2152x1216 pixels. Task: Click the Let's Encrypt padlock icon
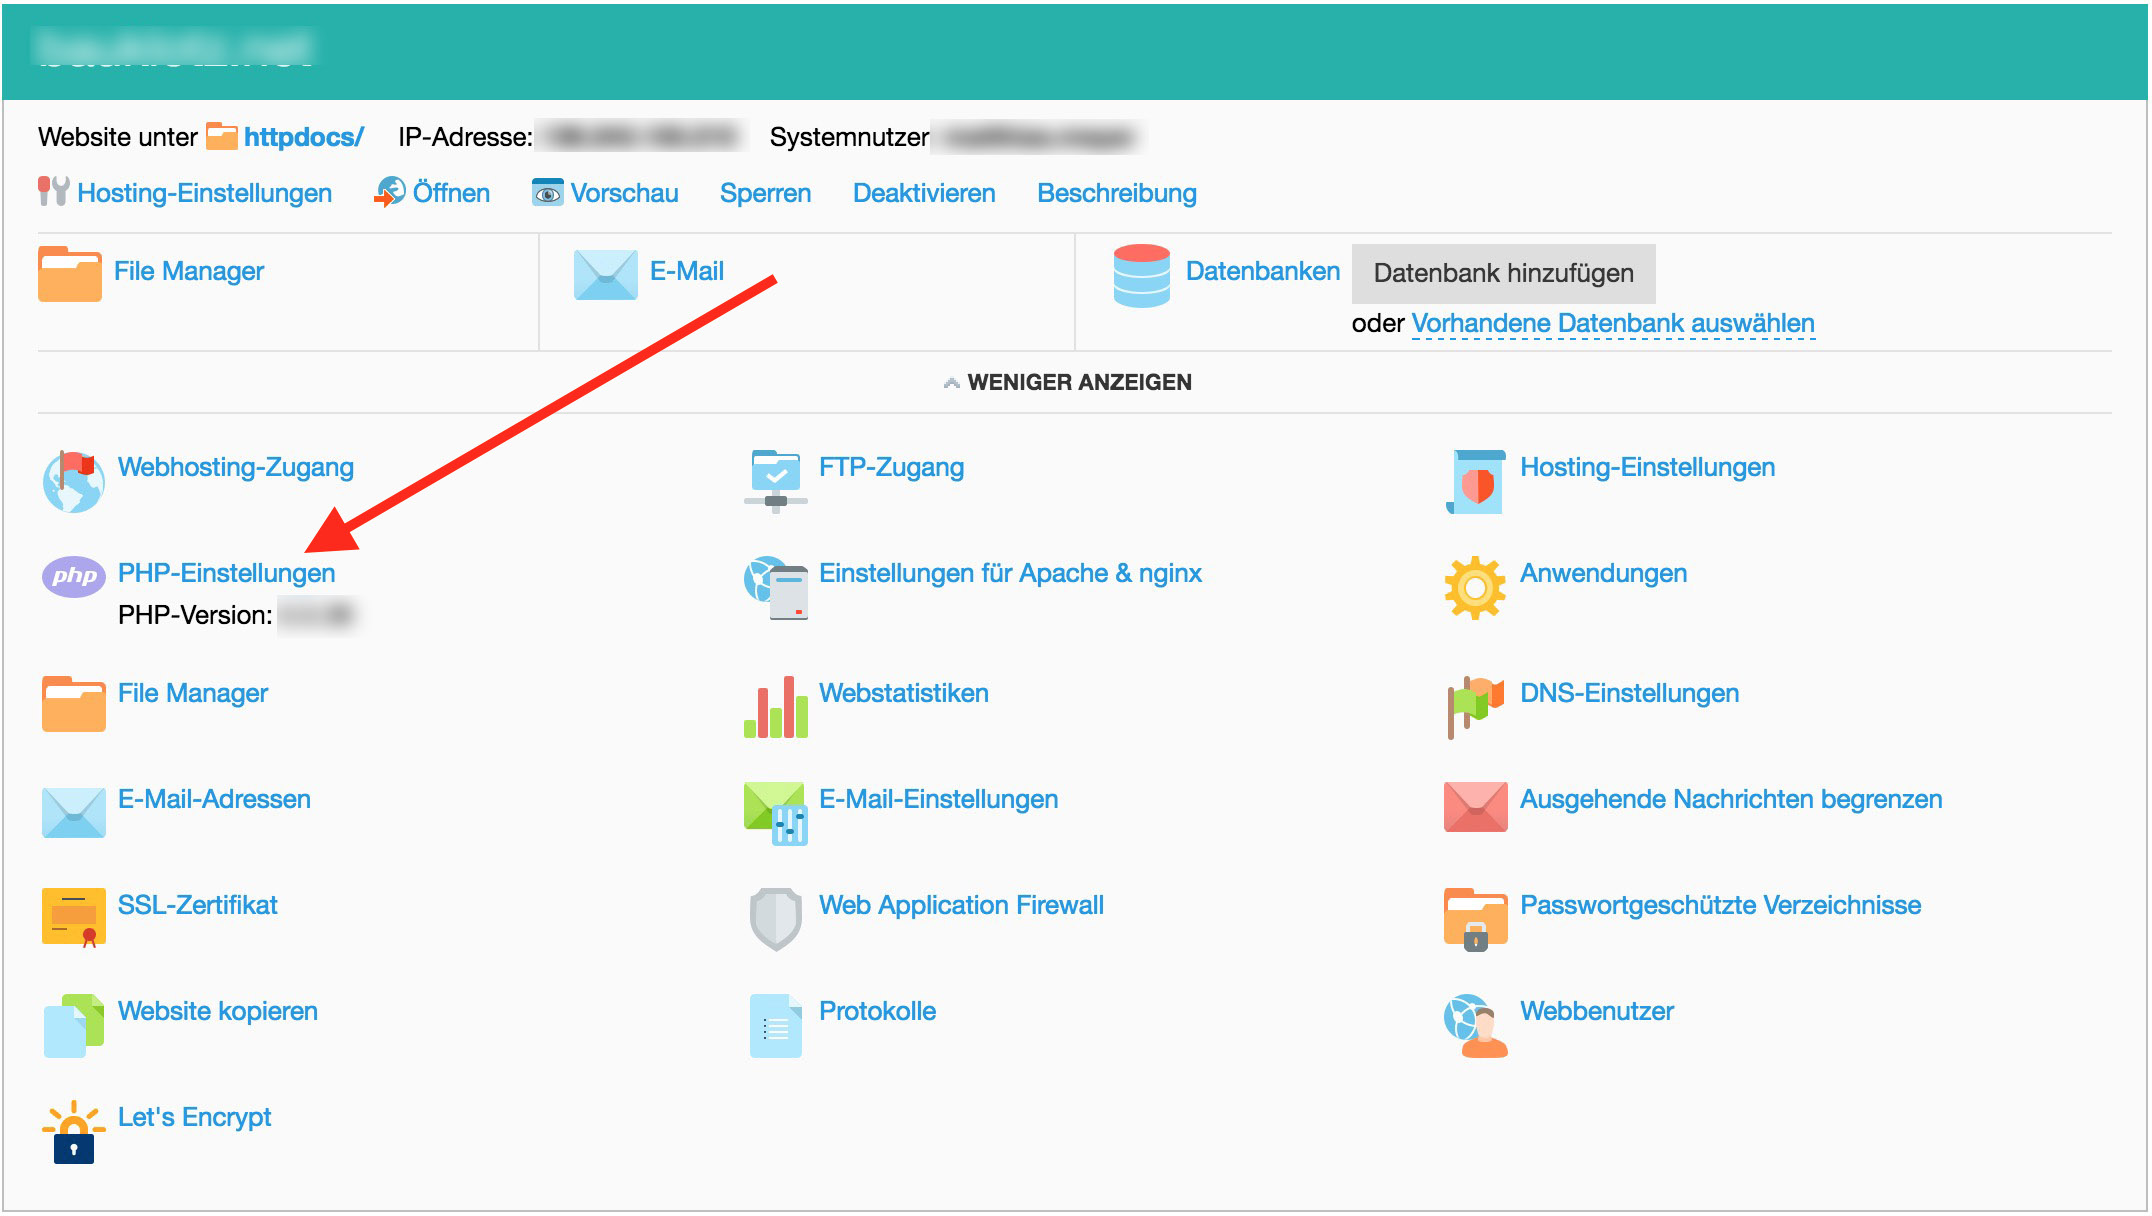[73, 1132]
